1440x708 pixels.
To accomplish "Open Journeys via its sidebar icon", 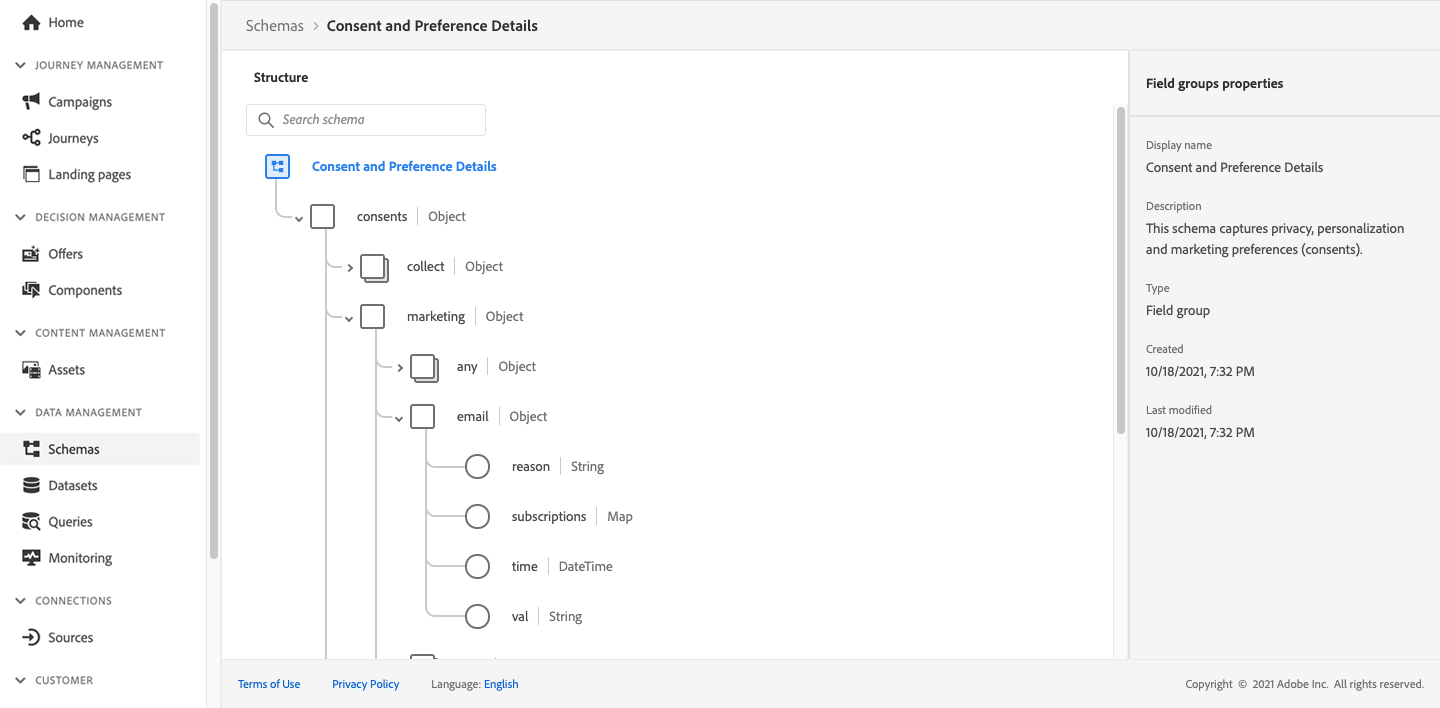I will 31,138.
